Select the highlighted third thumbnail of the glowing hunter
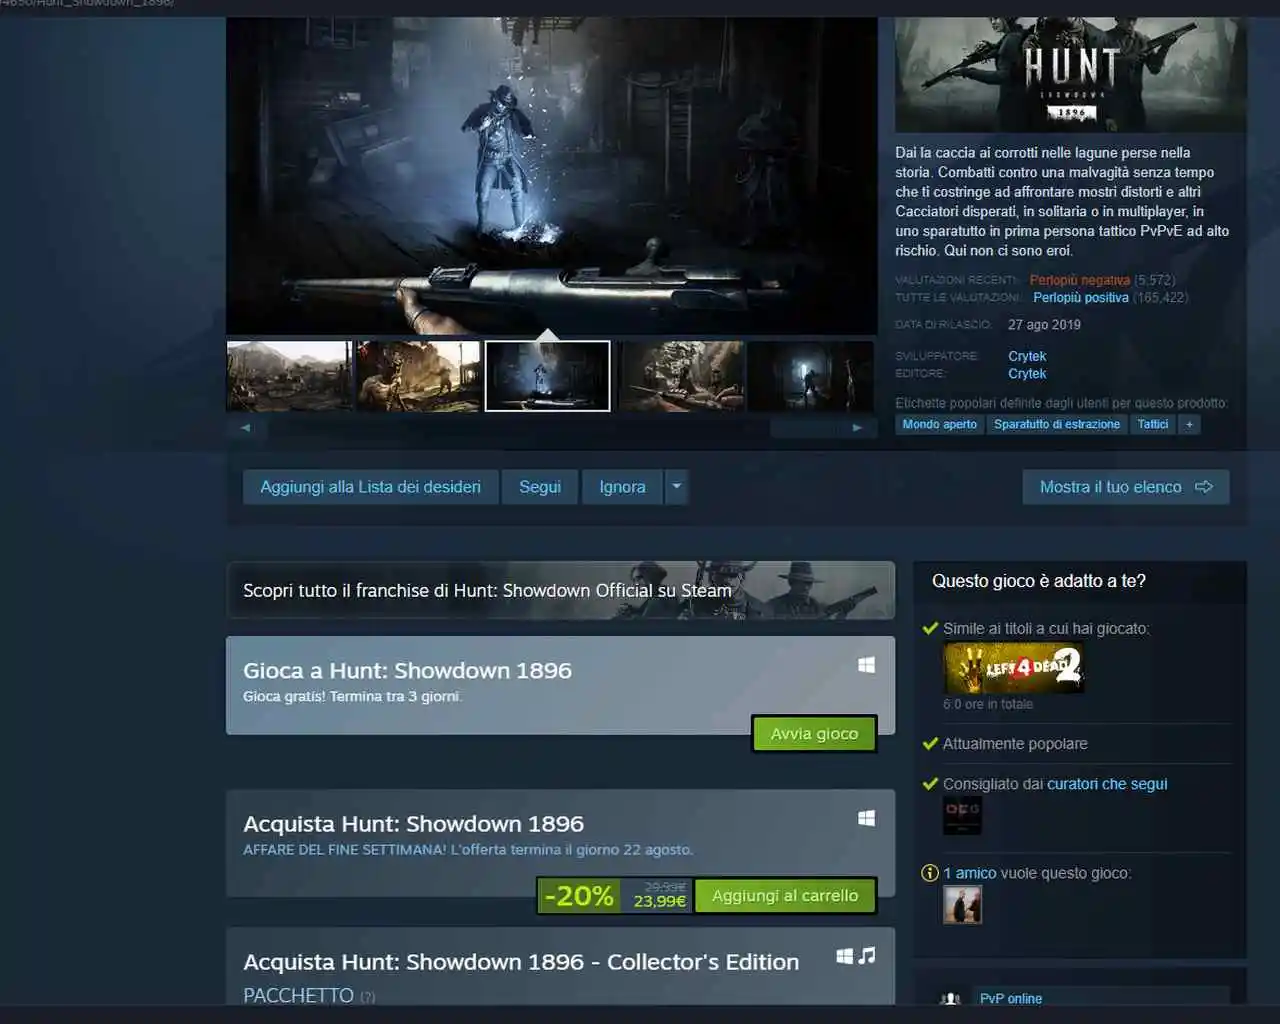1280x1024 pixels. pos(547,376)
